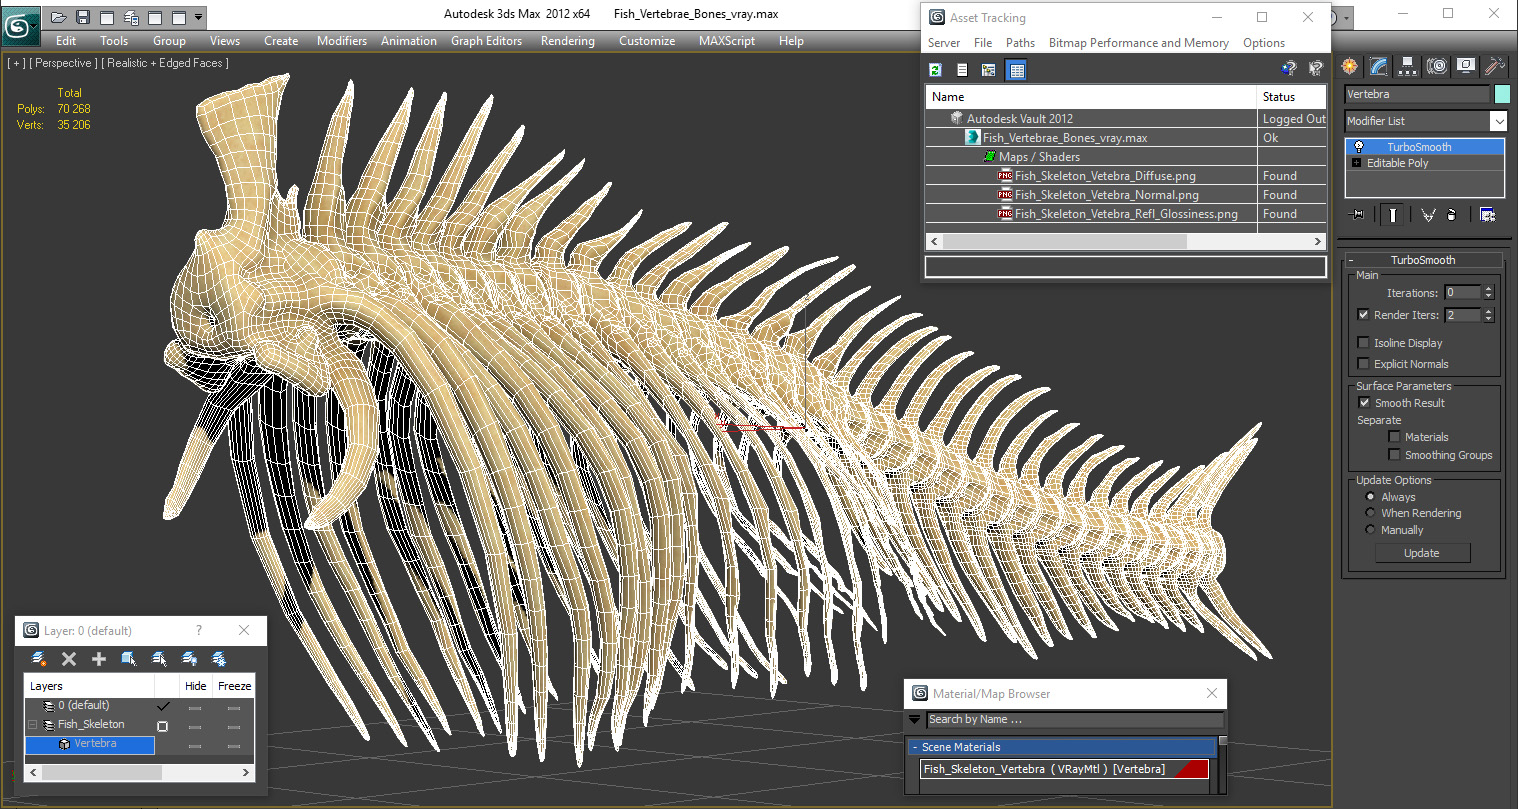Open the Quick Access toolbar dropdown arrow
The height and width of the screenshot is (809, 1518).
point(199,17)
